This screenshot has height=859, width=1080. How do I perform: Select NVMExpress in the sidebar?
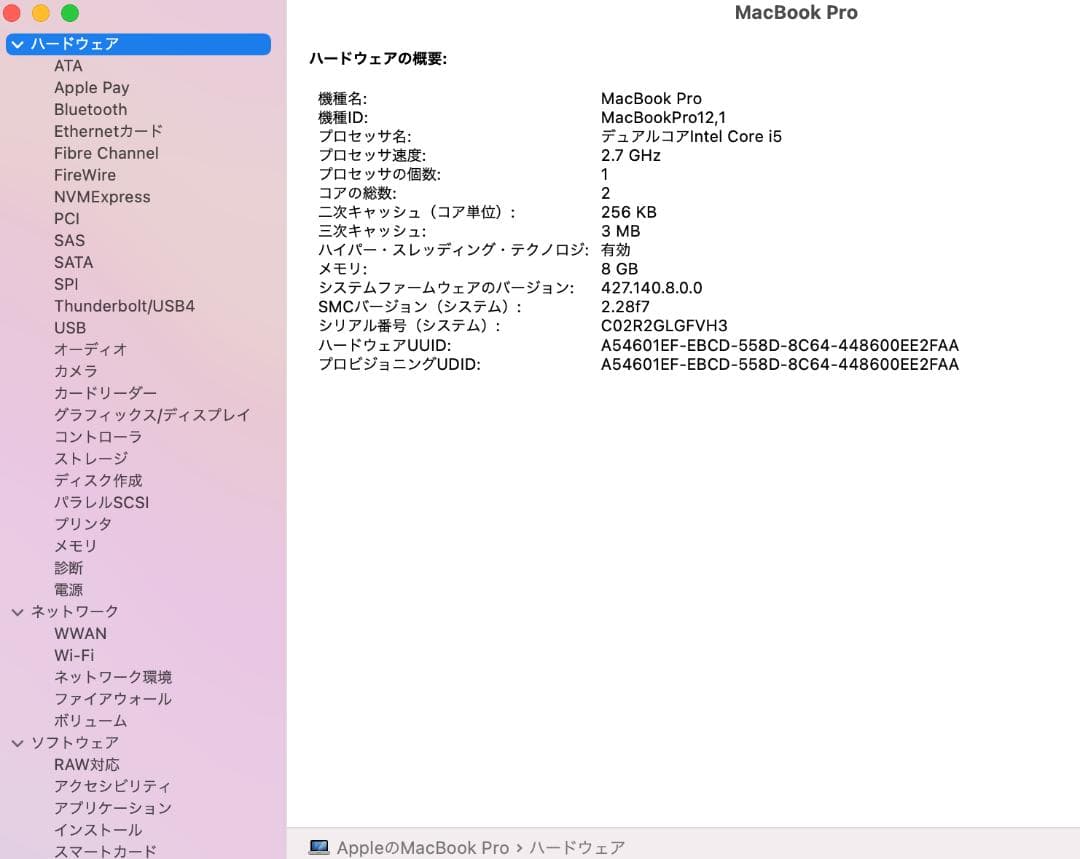pos(102,197)
